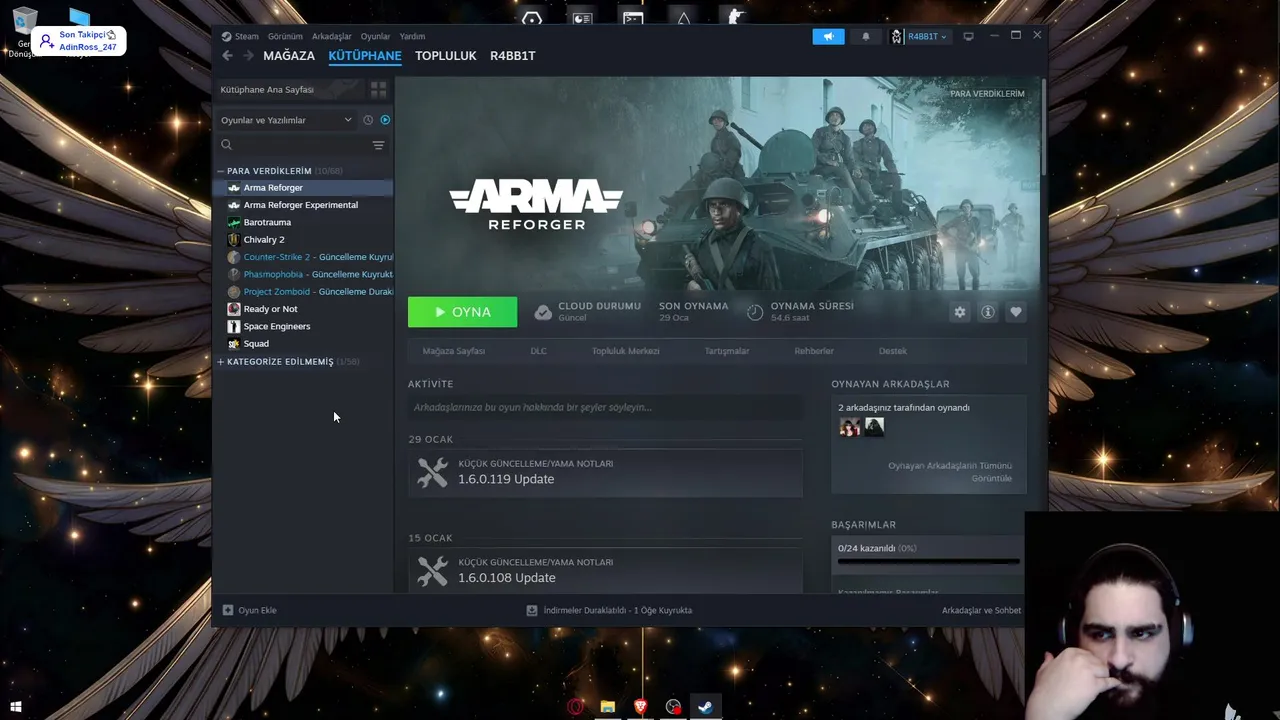Image resolution: width=1280 pixels, height=720 pixels.
Task: Click the Steam icon in the taskbar
Action: (705, 707)
